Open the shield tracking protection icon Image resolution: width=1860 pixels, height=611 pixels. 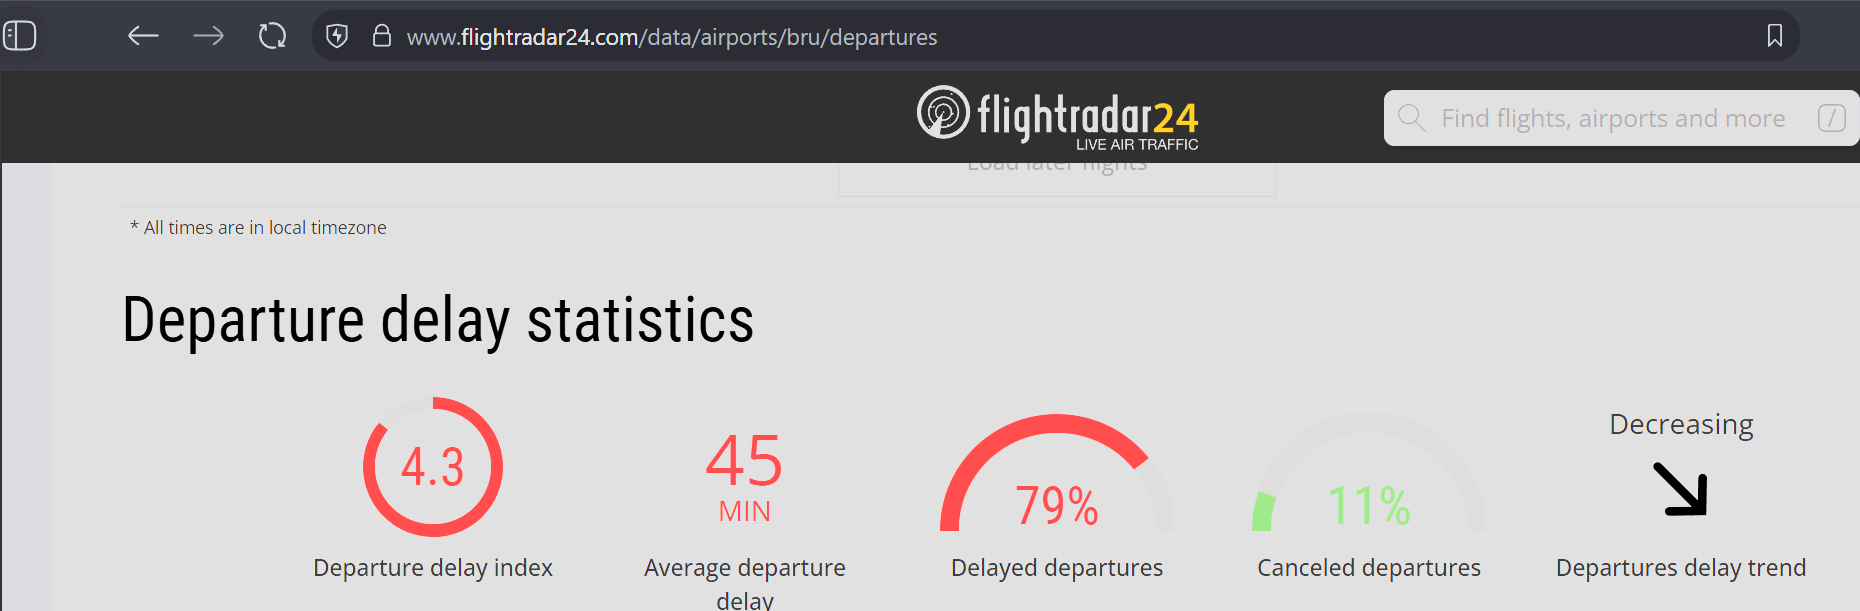pos(337,36)
